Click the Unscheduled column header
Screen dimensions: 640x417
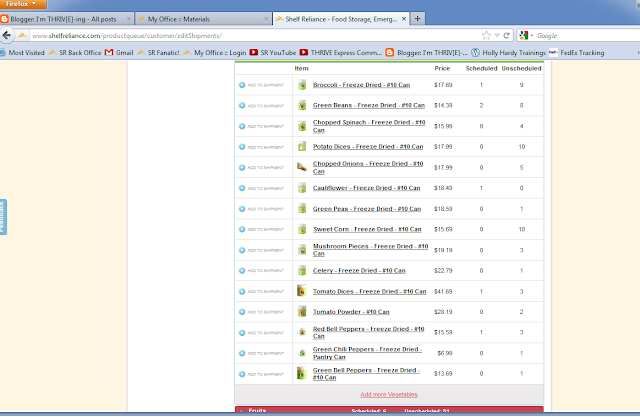(x=521, y=68)
